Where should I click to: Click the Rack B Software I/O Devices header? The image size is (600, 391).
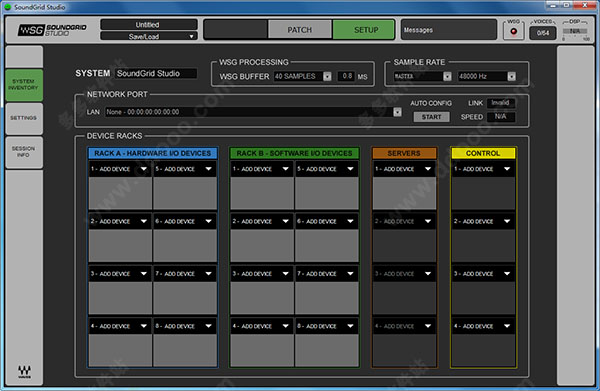[294, 153]
